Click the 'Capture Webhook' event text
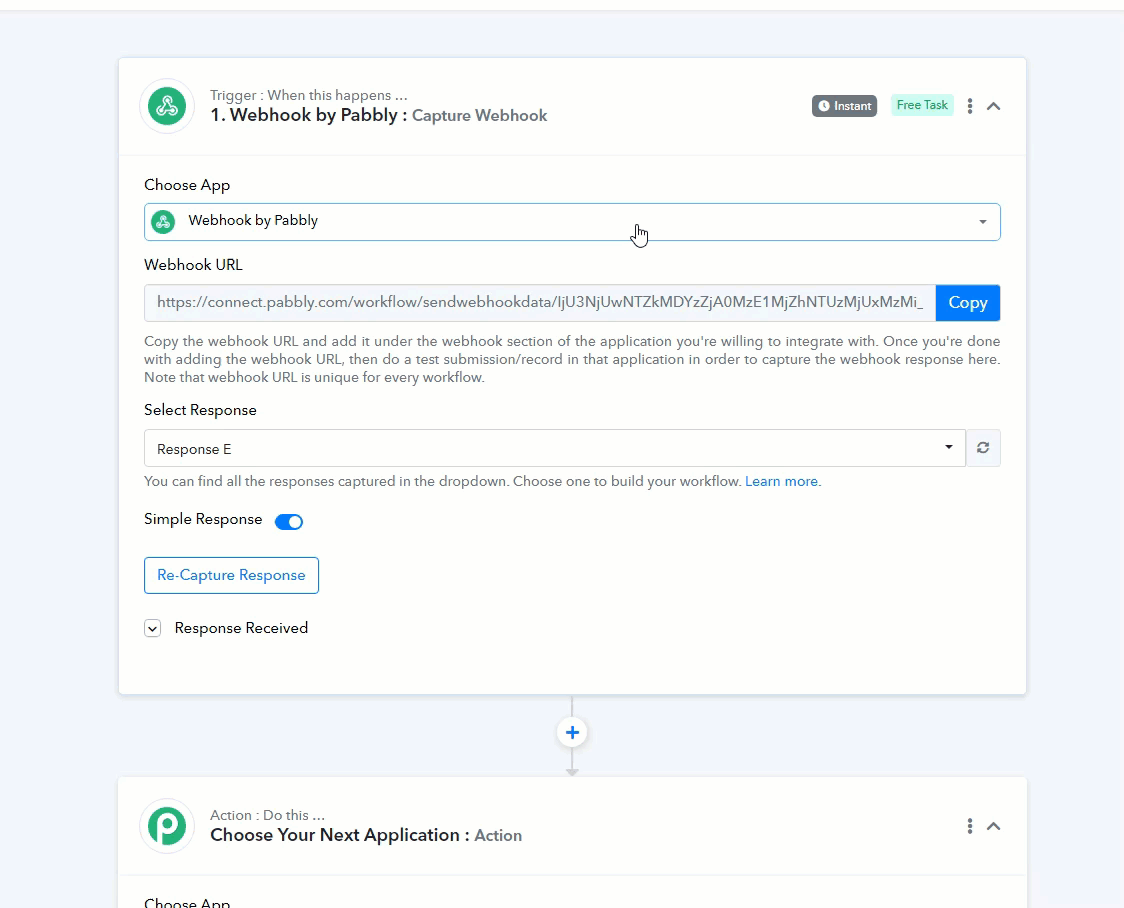Image resolution: width=1124 pixels, height=908 pixels. pyautogui.click(x=479, y=116)
